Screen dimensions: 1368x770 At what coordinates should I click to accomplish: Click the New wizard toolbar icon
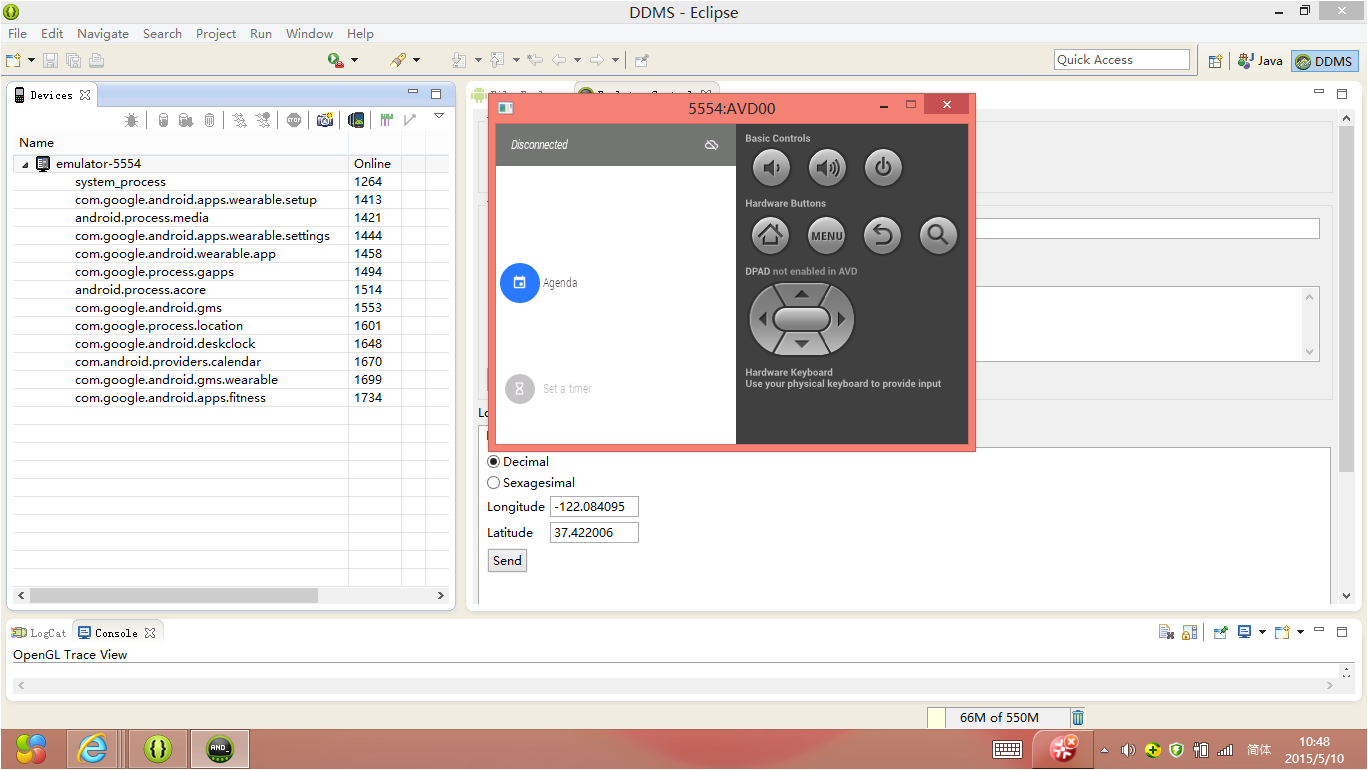pos(14,61)
